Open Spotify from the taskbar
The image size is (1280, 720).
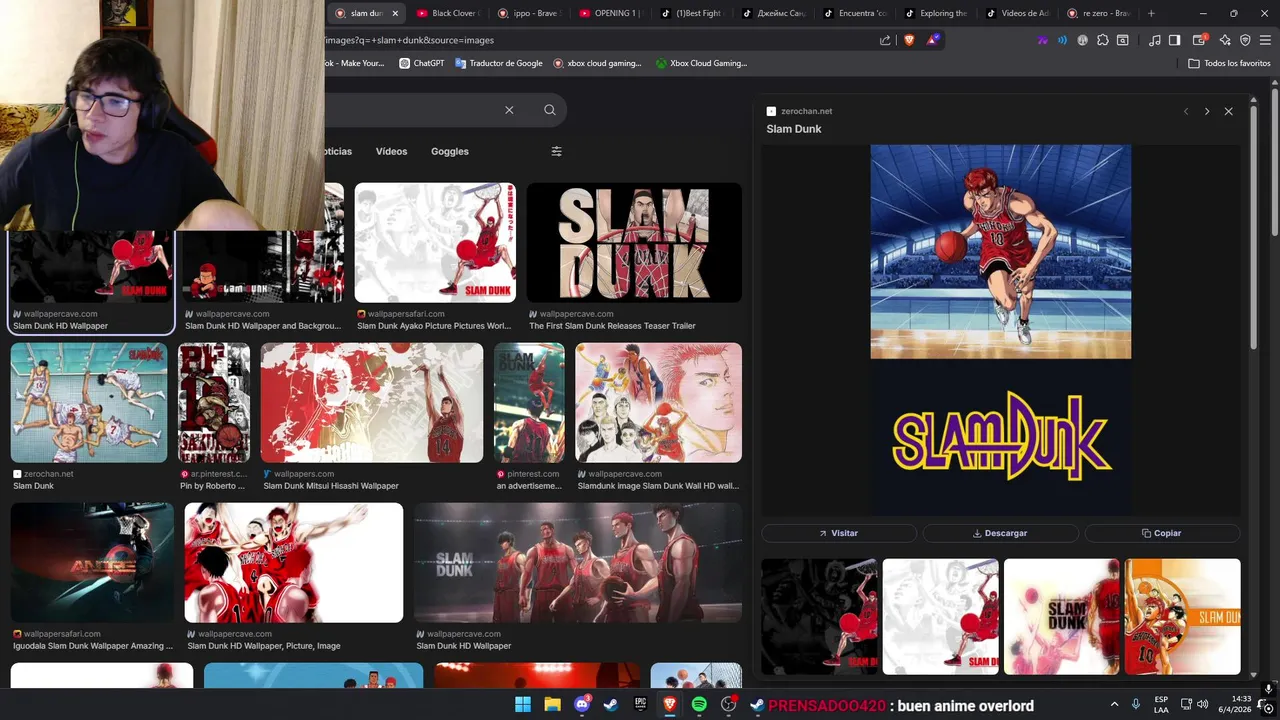tap(699, 705)
